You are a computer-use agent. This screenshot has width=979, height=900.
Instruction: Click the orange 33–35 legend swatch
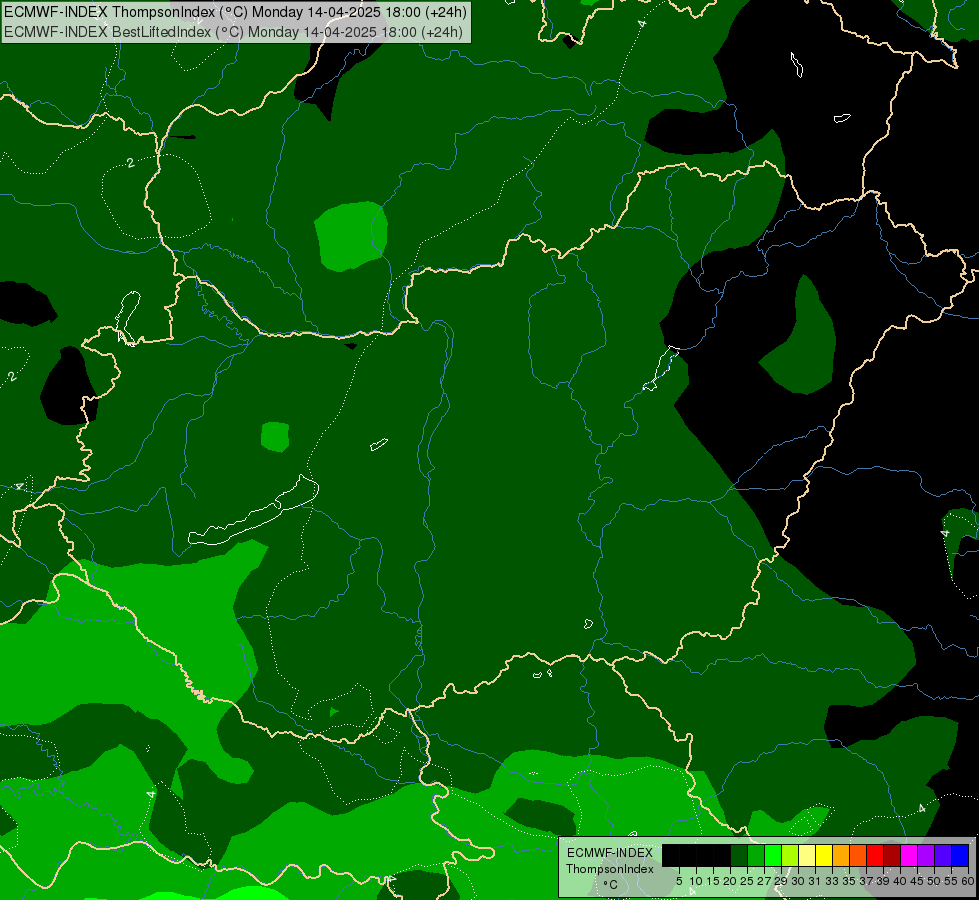tap(841, 855)
